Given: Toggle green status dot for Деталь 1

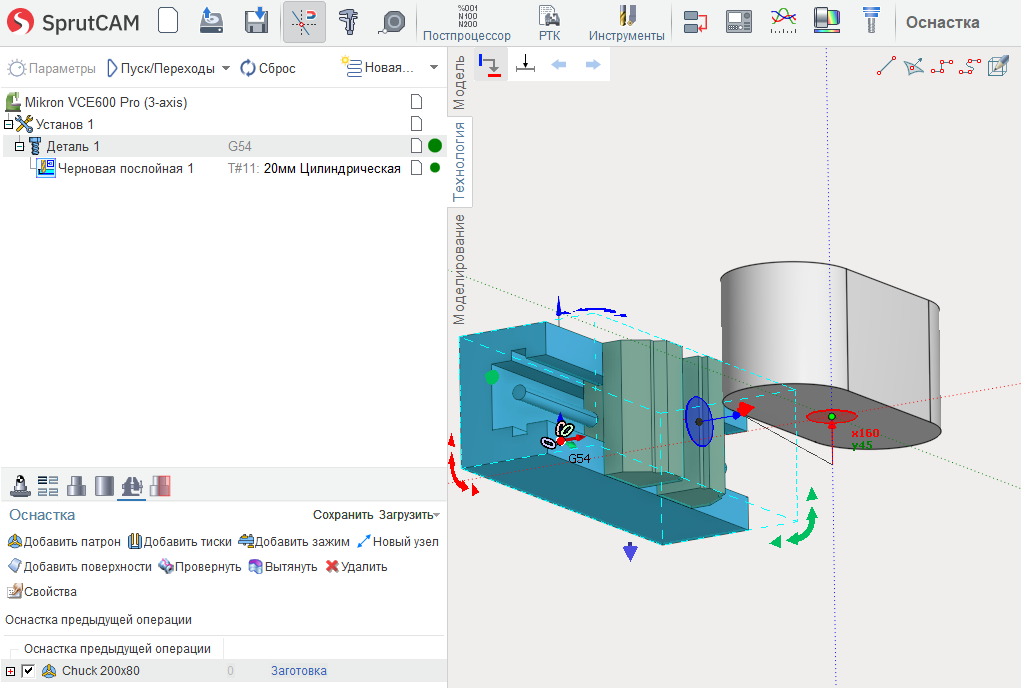Looking at the screenshot, I should click(435, 146).
